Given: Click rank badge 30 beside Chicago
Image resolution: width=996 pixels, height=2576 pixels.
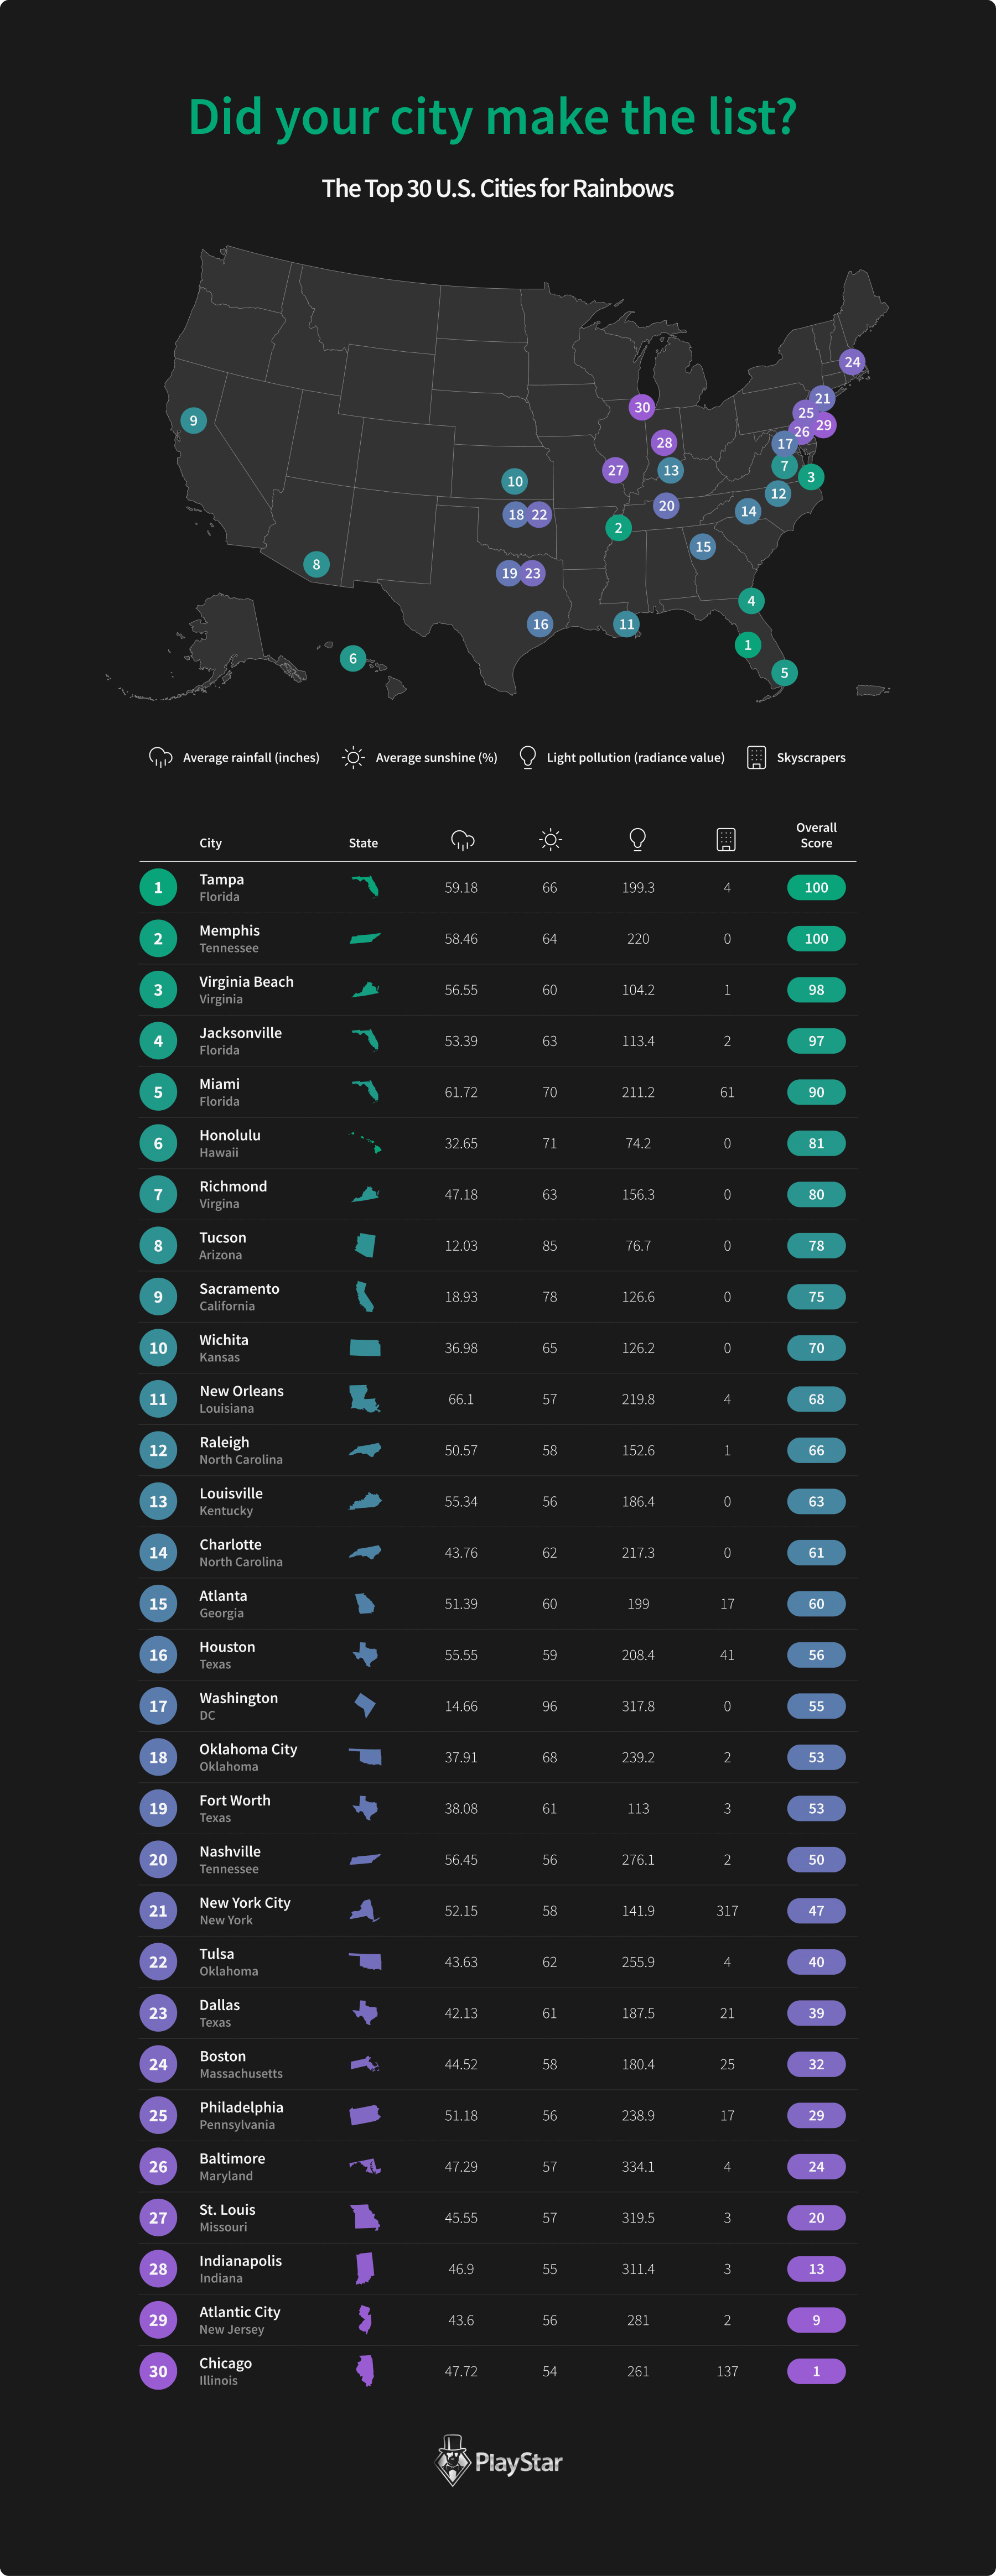Looking at the screenshot, I should [x=158, y=2371].
